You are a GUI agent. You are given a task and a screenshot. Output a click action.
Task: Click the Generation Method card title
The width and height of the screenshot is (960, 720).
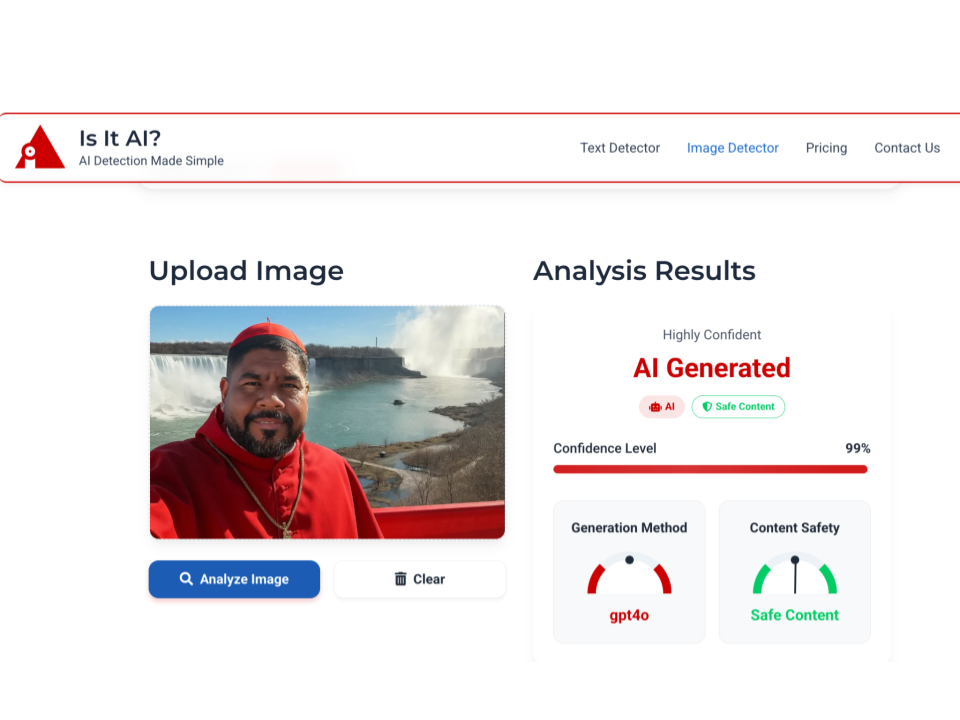(629, 528)
